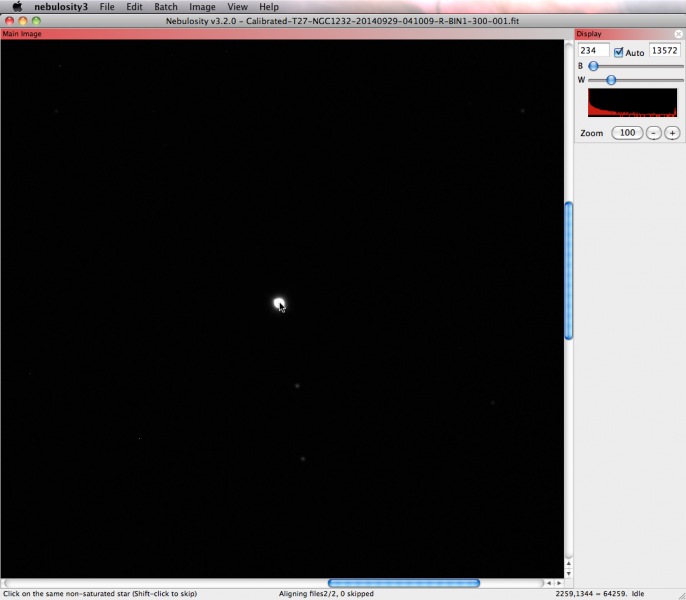Click the horizontal scrollbar right arrow
Viewport: 686px width, 600px height.
(x=559, y=583)
